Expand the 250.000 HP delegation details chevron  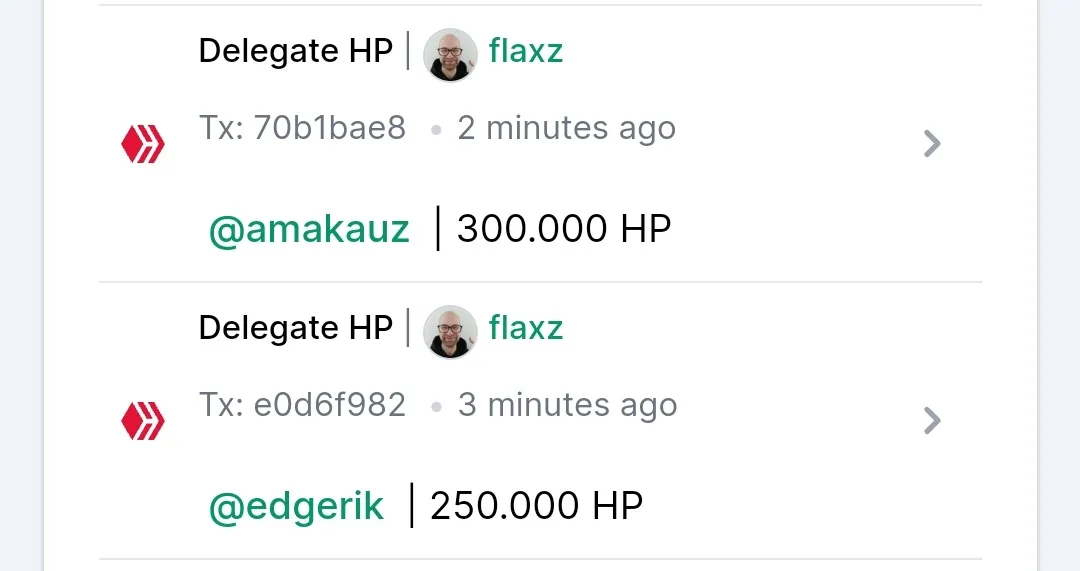tap(932, 421)
